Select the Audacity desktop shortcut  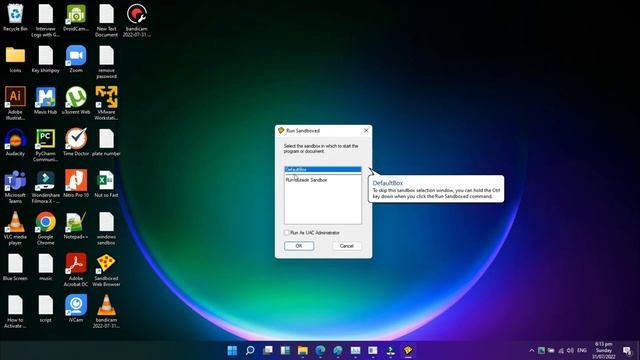(x=15, y=142)
